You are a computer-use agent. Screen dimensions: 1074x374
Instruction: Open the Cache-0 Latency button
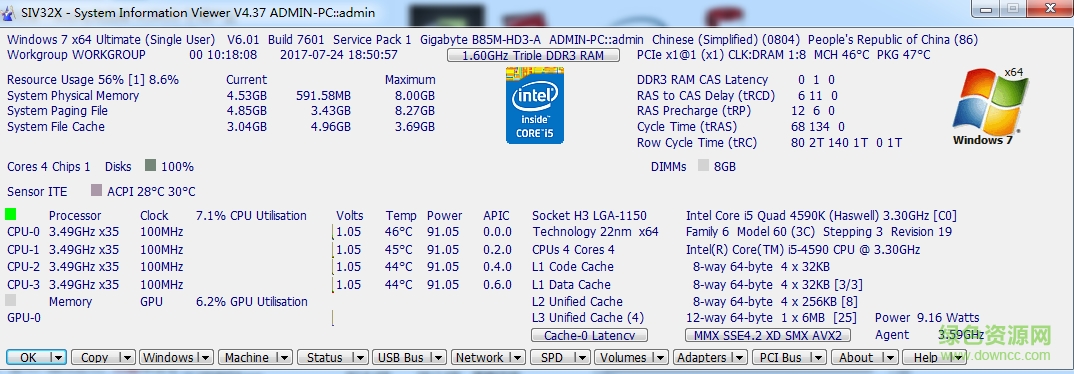pos(590,335)
